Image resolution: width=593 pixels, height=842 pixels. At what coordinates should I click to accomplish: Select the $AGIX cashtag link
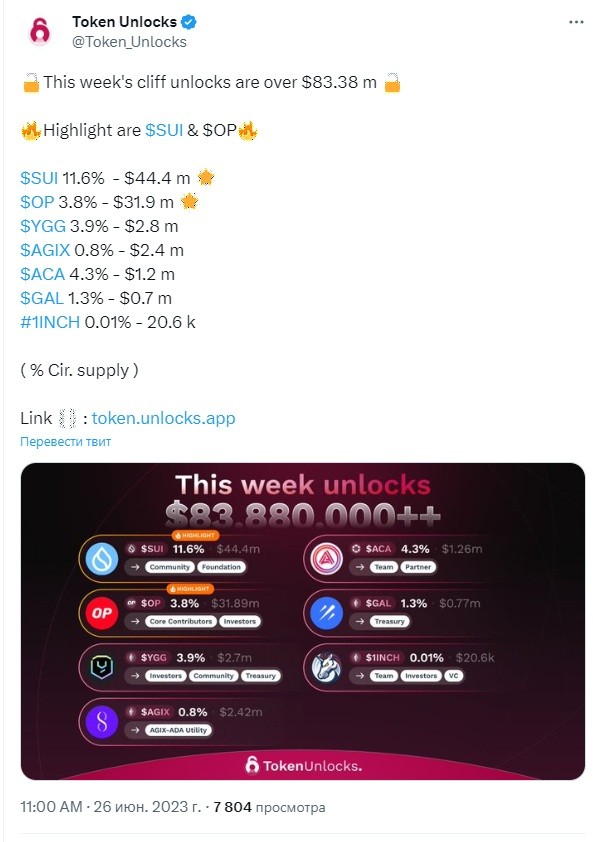pos(45,250)
